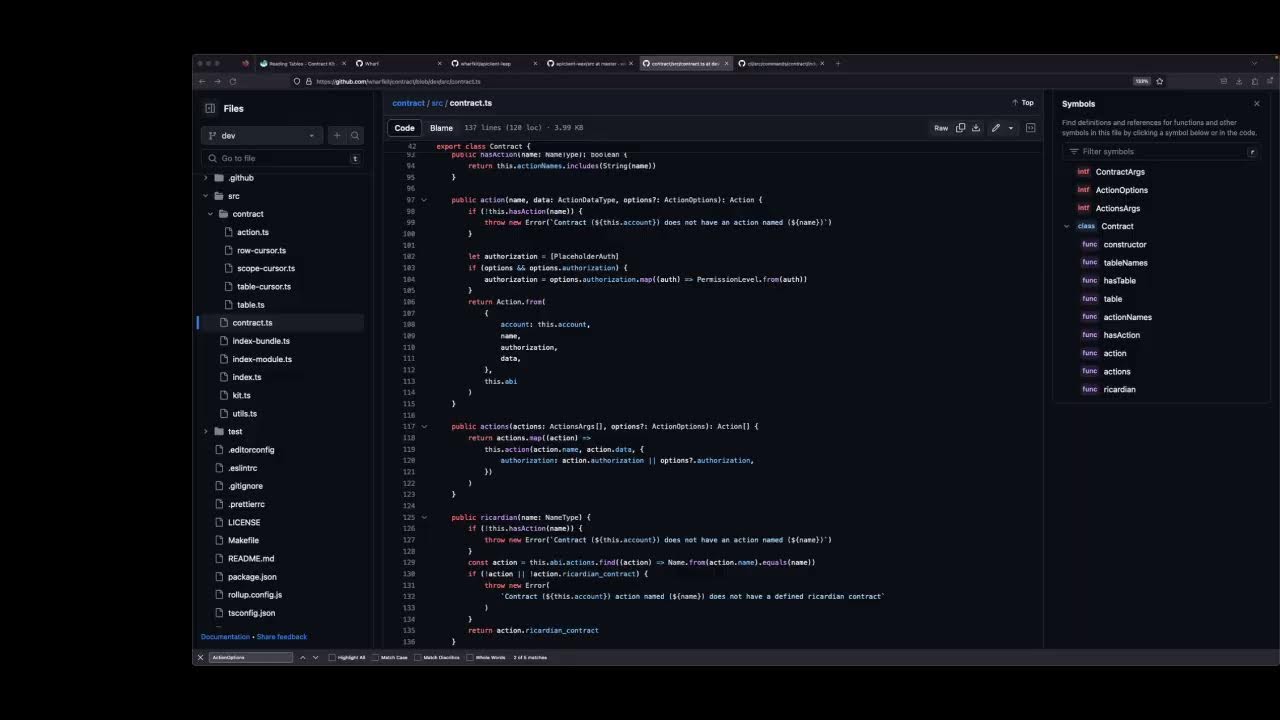The height and width of the screenshot is (720, 1280).
Task: Enable Highlight All checkbox
Action: 332,657
